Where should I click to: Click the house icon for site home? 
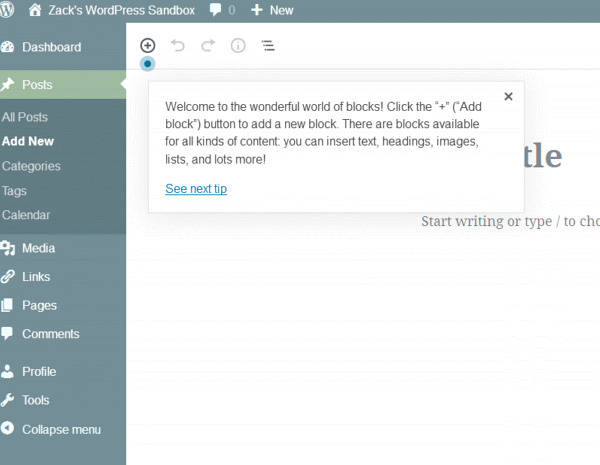36,10
